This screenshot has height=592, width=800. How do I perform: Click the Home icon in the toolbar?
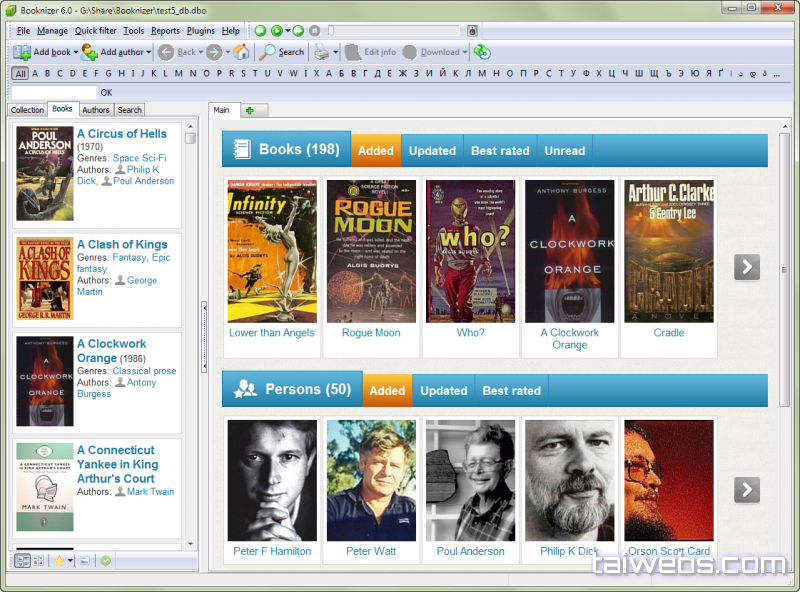(241, 52)
